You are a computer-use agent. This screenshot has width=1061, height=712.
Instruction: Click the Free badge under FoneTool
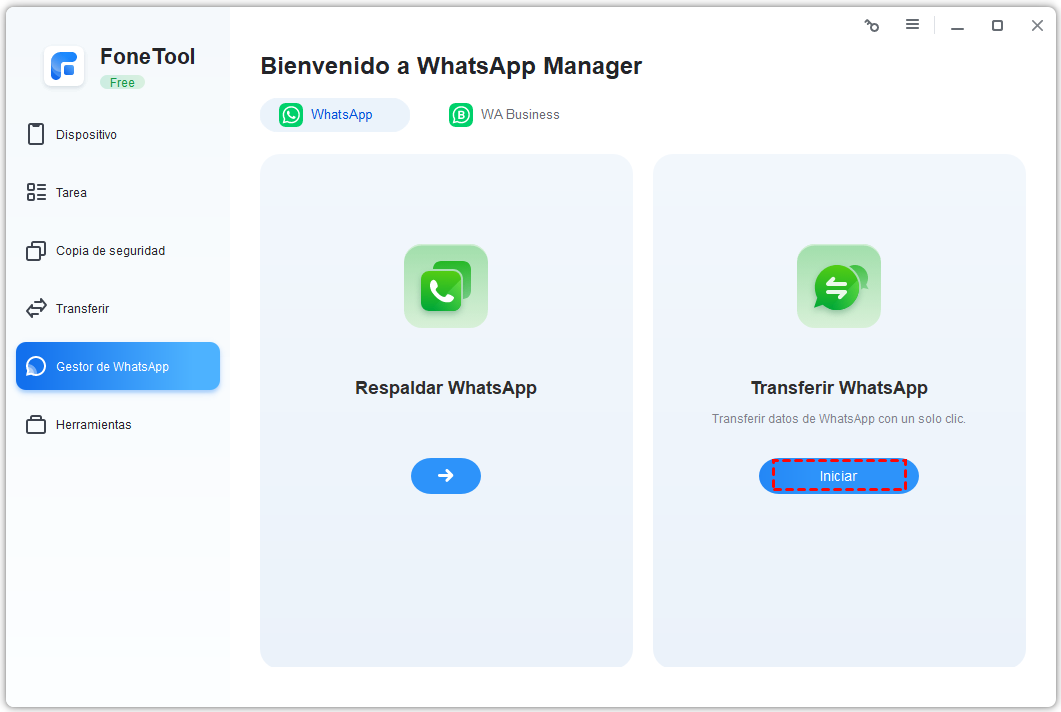[122, 83]
